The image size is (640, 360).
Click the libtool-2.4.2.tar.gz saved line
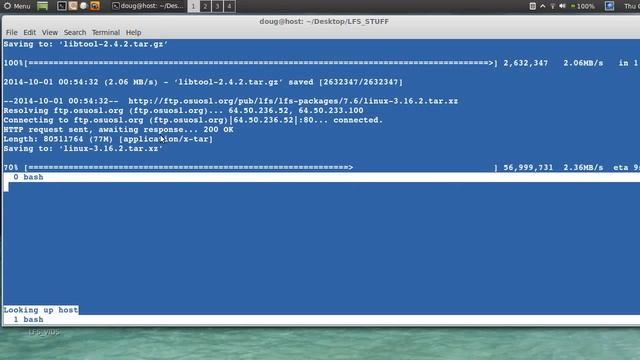(x=203, y=82)
